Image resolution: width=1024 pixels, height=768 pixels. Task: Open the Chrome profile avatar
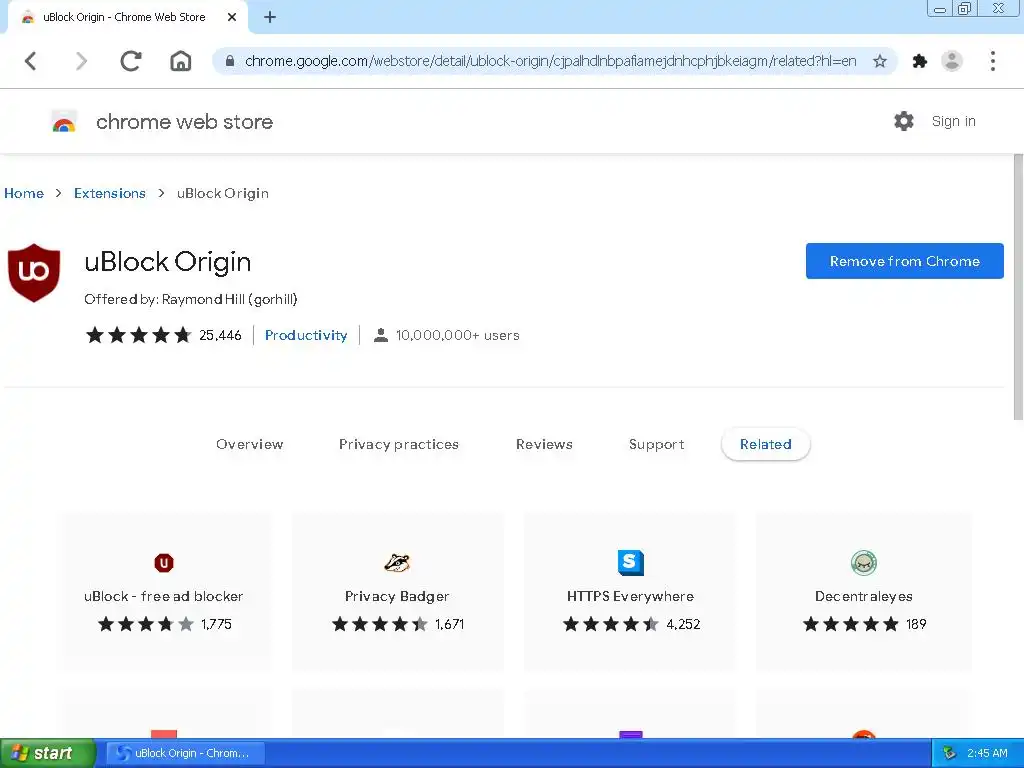(x=952, y=61)
